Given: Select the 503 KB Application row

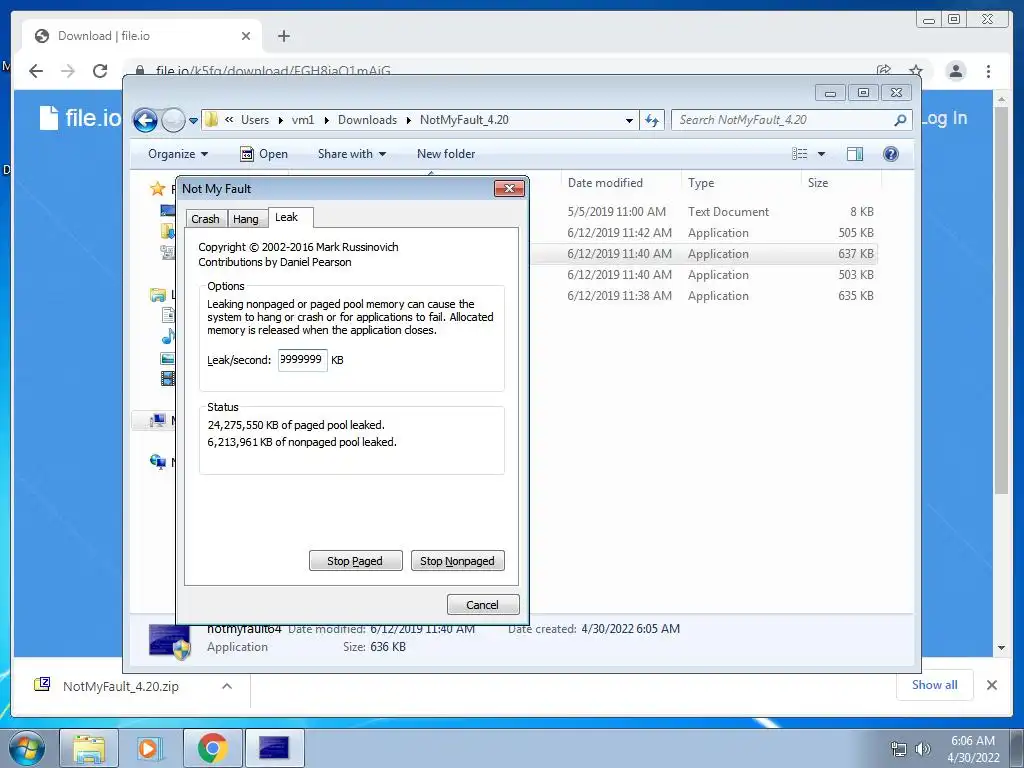Looking at the screenshot, I should 705,275.
